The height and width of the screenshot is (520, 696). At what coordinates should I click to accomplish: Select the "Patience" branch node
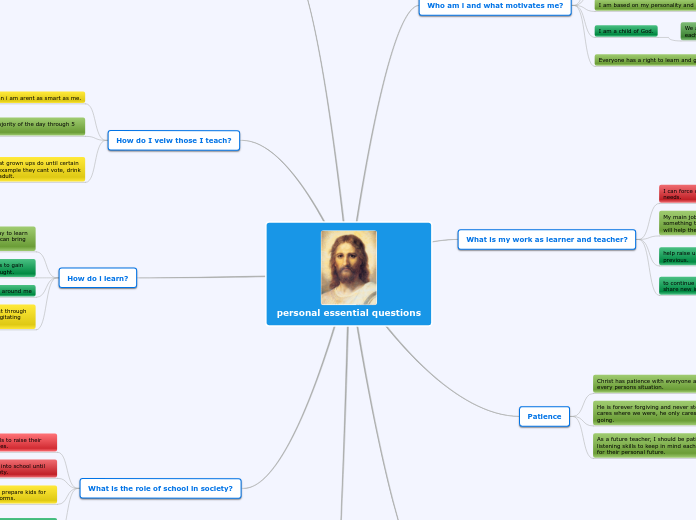544,417
